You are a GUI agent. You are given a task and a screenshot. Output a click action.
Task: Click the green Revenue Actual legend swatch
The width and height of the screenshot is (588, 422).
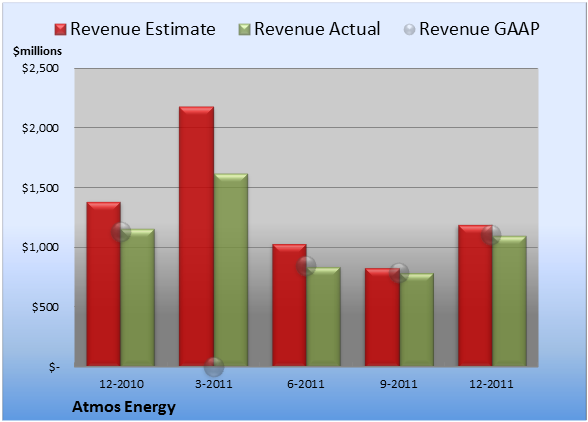tap(244, 29)
